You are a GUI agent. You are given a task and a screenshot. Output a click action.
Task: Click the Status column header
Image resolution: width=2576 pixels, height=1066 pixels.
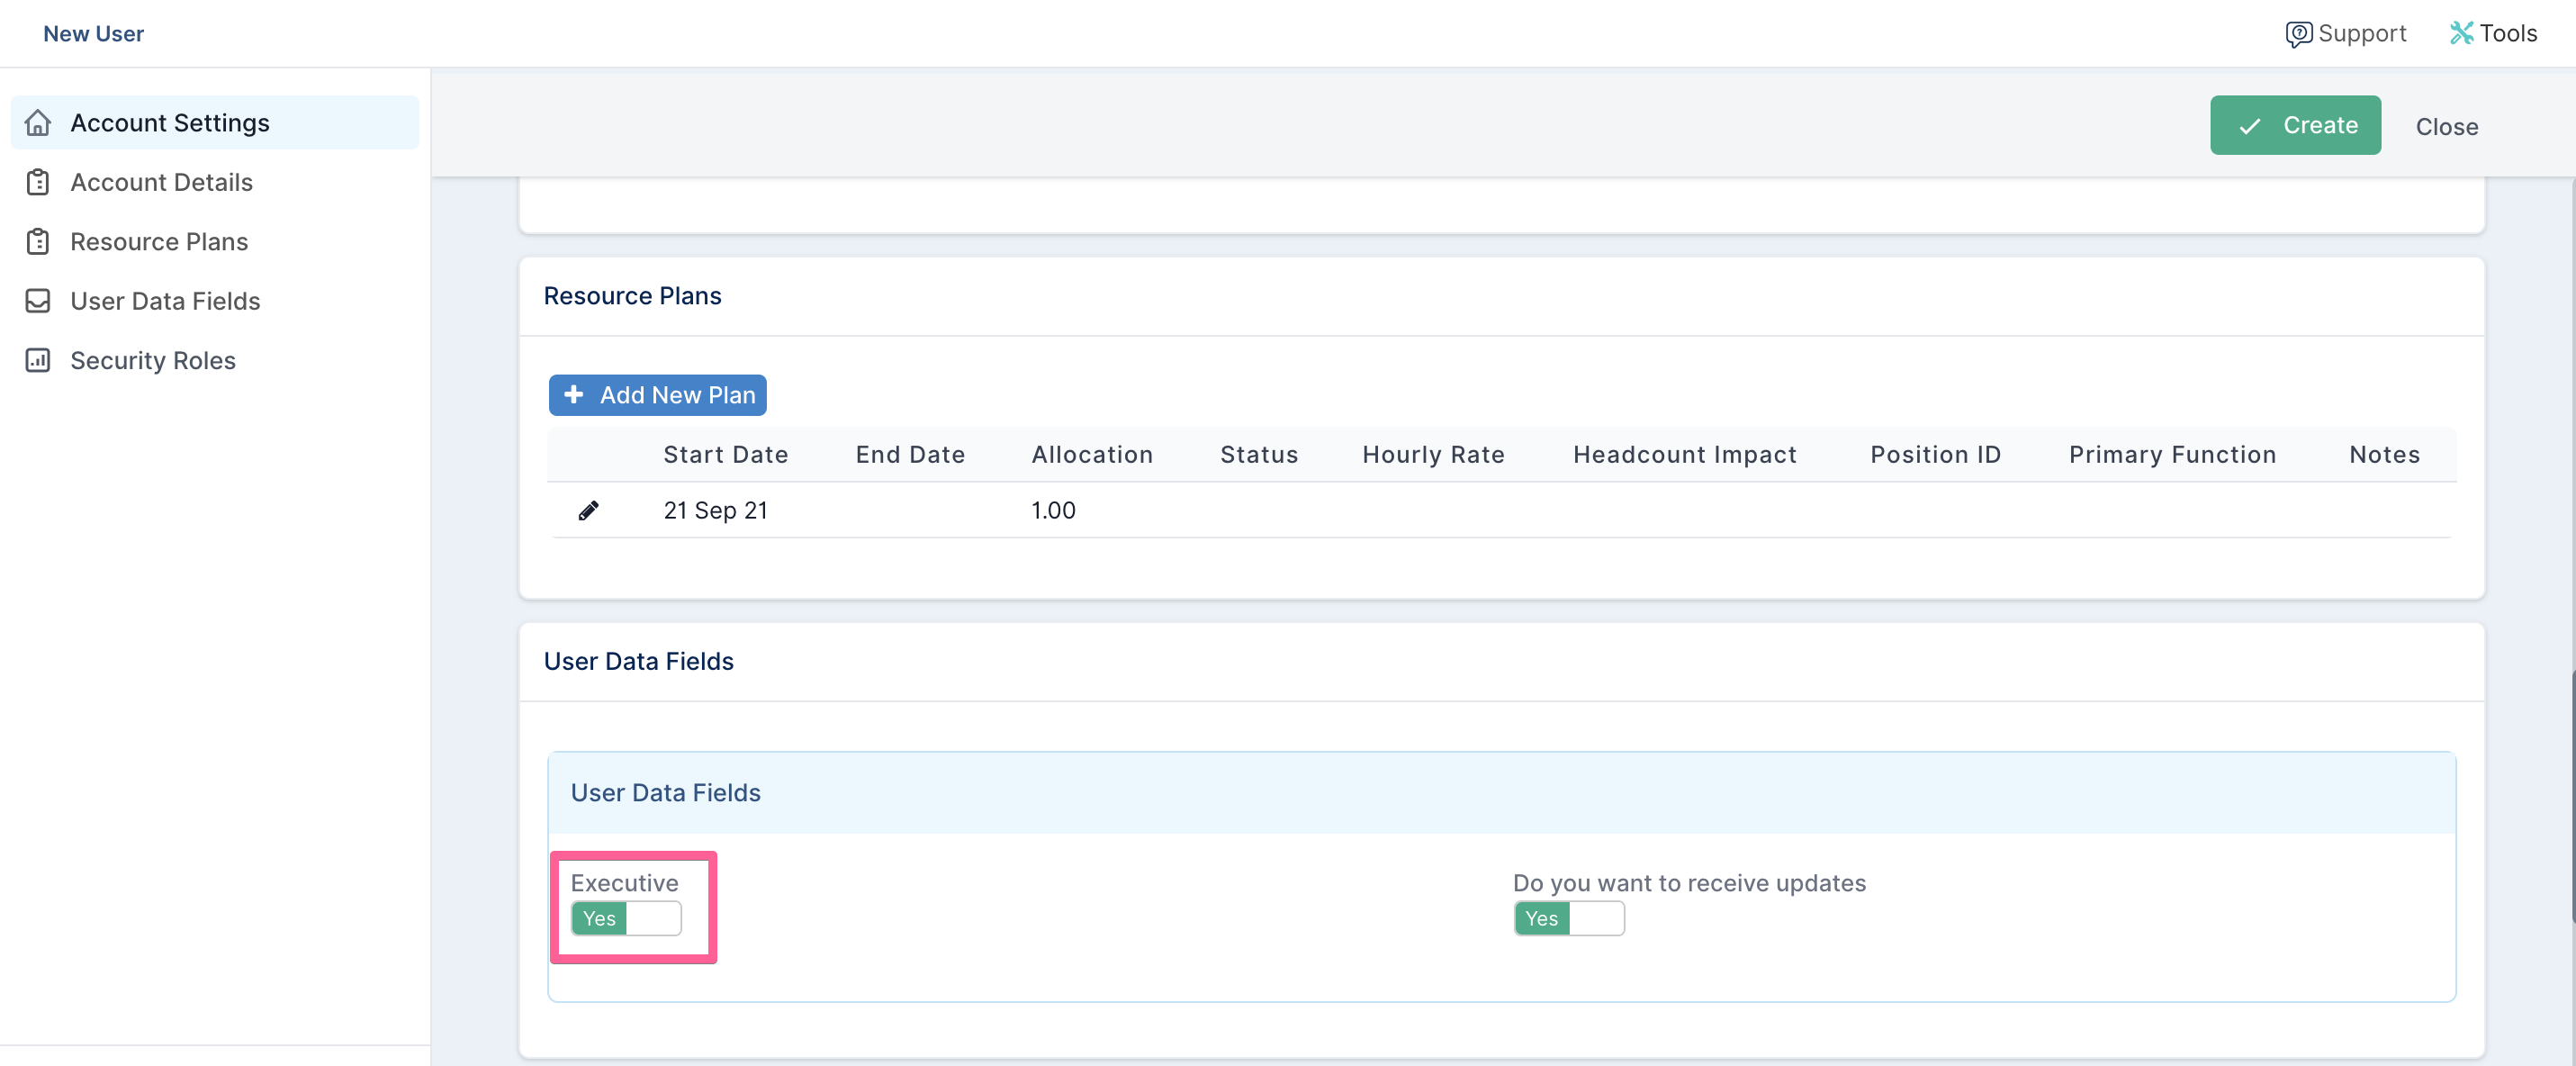1258,454
